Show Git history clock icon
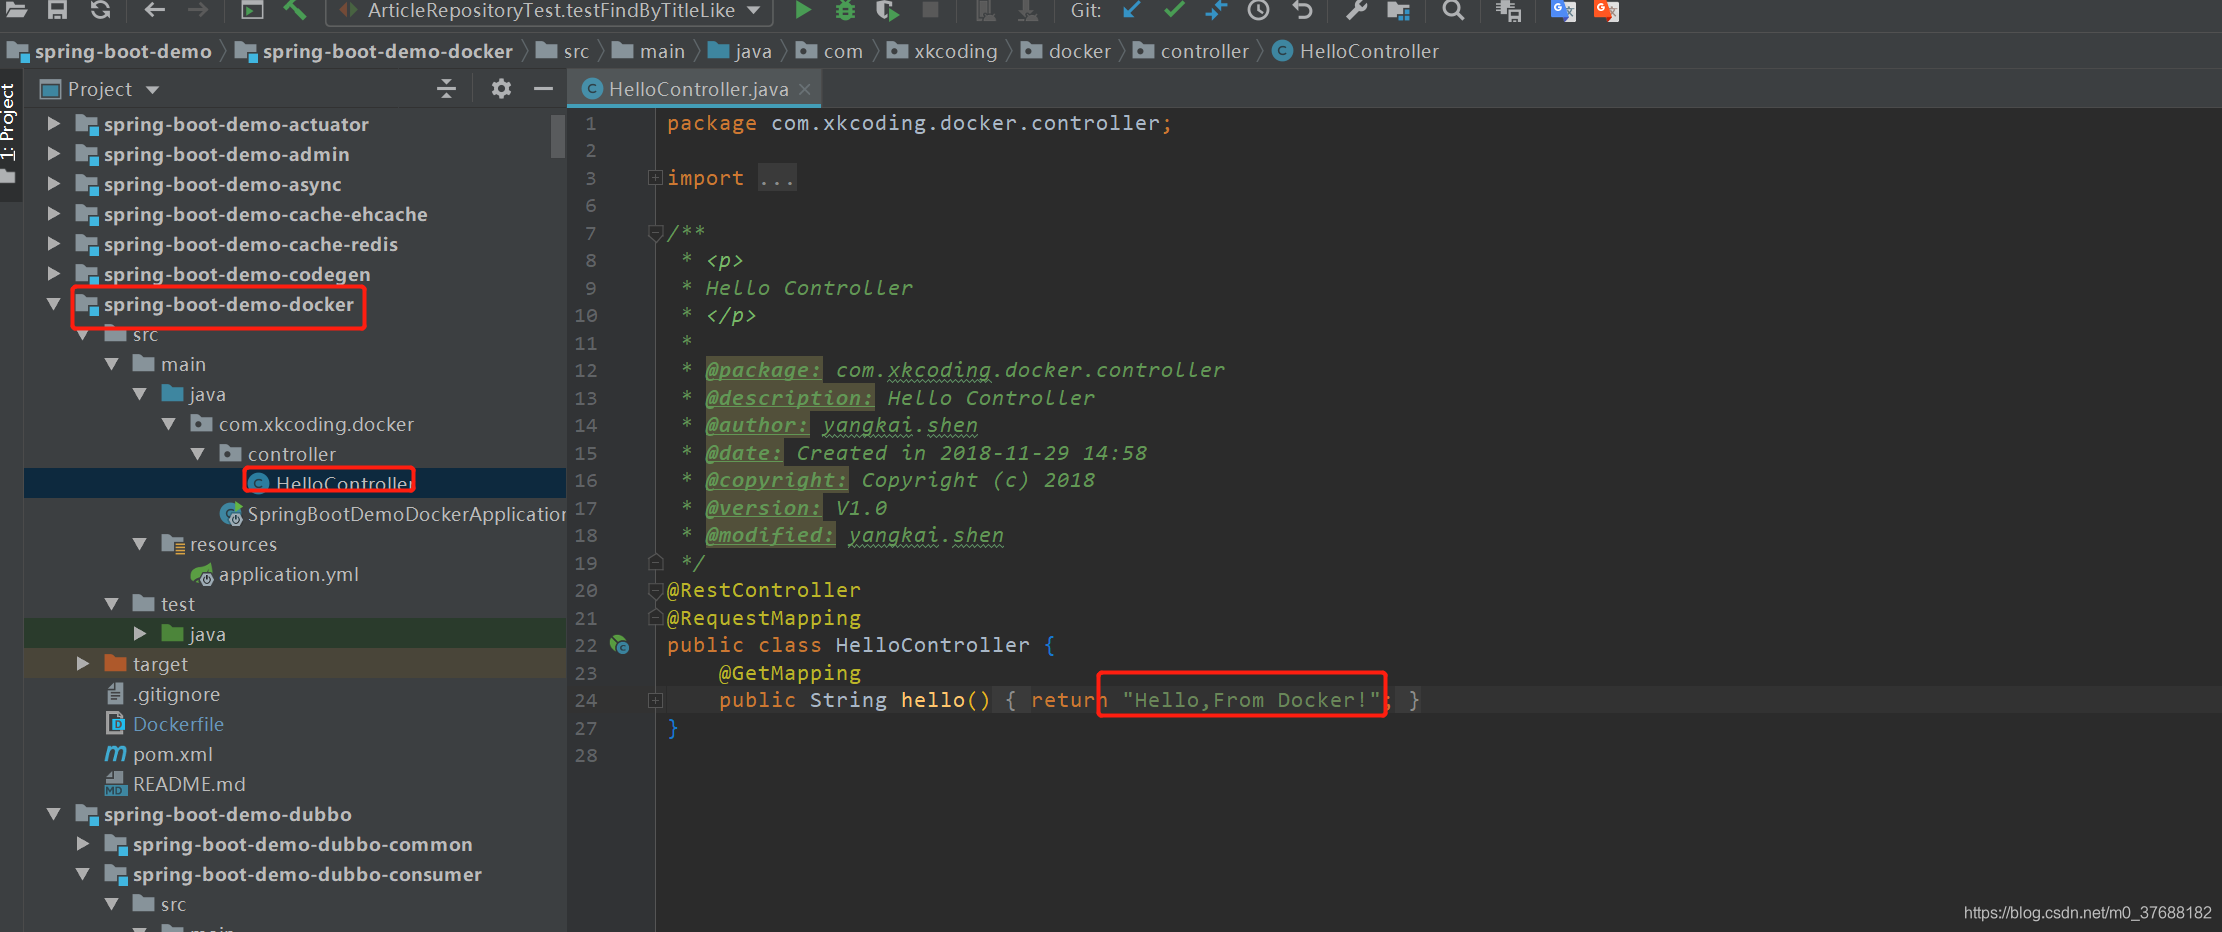The width and height of the screenshot is (2222, 932). (x=1258, y=10)
